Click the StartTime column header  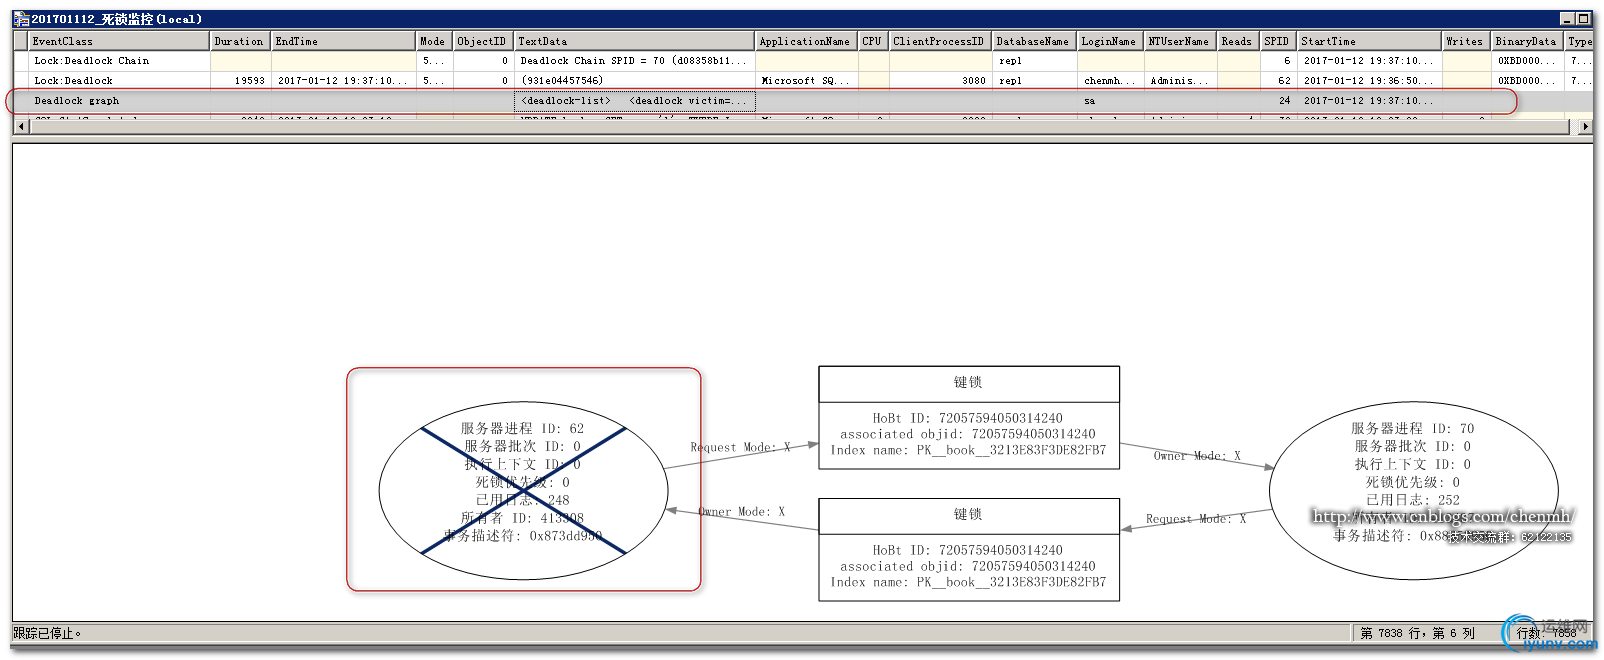(x=1370, y=41)
